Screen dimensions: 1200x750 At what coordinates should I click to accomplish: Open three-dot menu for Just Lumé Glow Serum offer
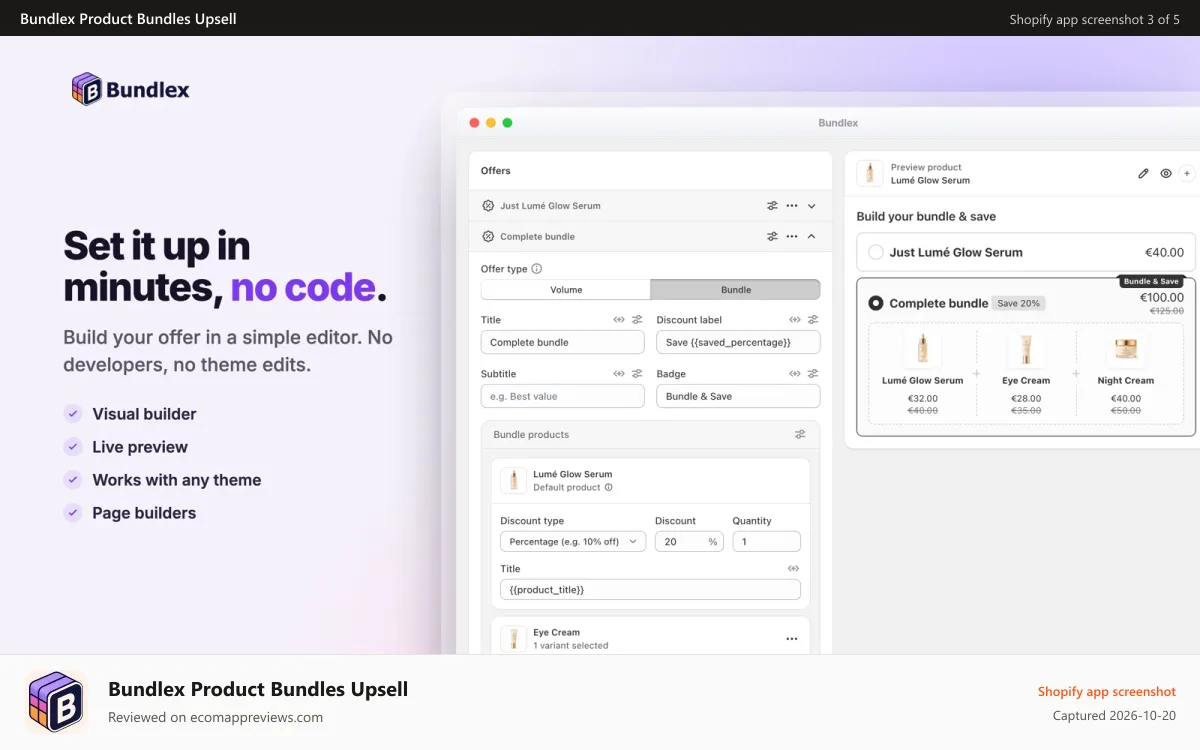(792, 206)
